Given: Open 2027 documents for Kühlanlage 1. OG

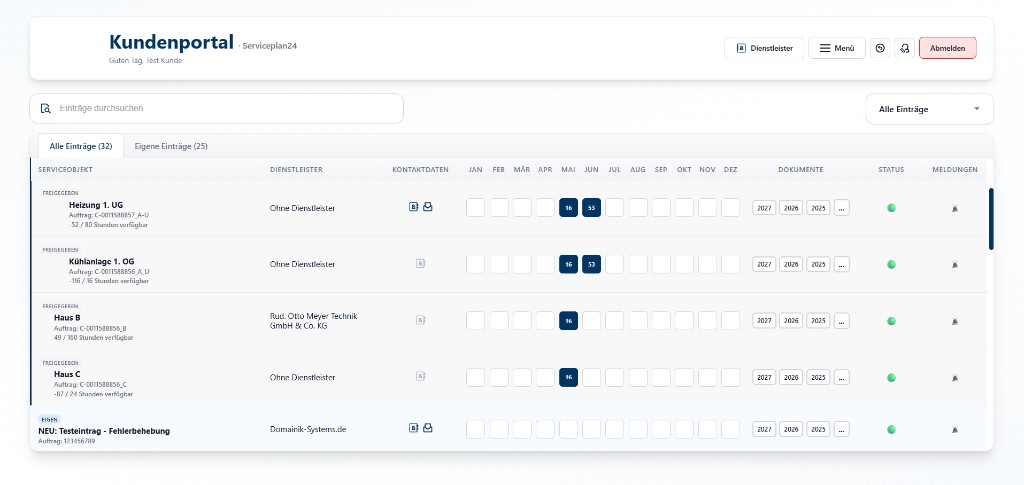Looking at the screenshot, I should 764,264.
